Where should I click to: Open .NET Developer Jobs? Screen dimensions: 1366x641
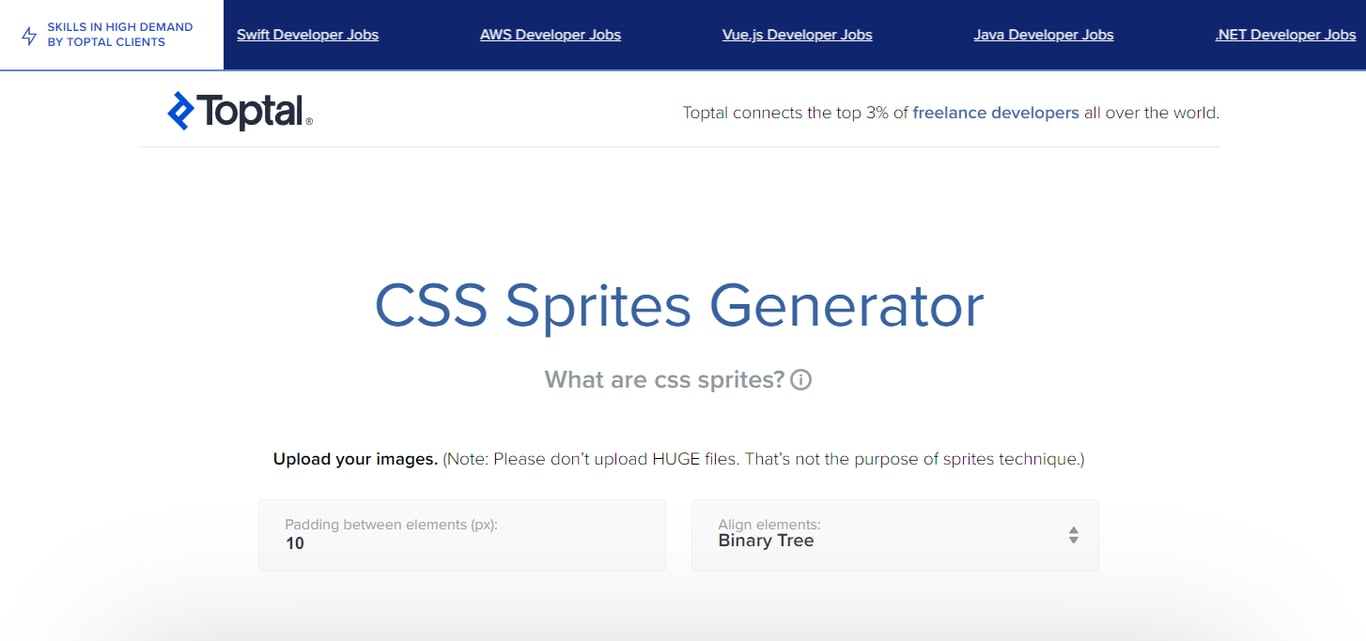click(x=1284, y=34)
